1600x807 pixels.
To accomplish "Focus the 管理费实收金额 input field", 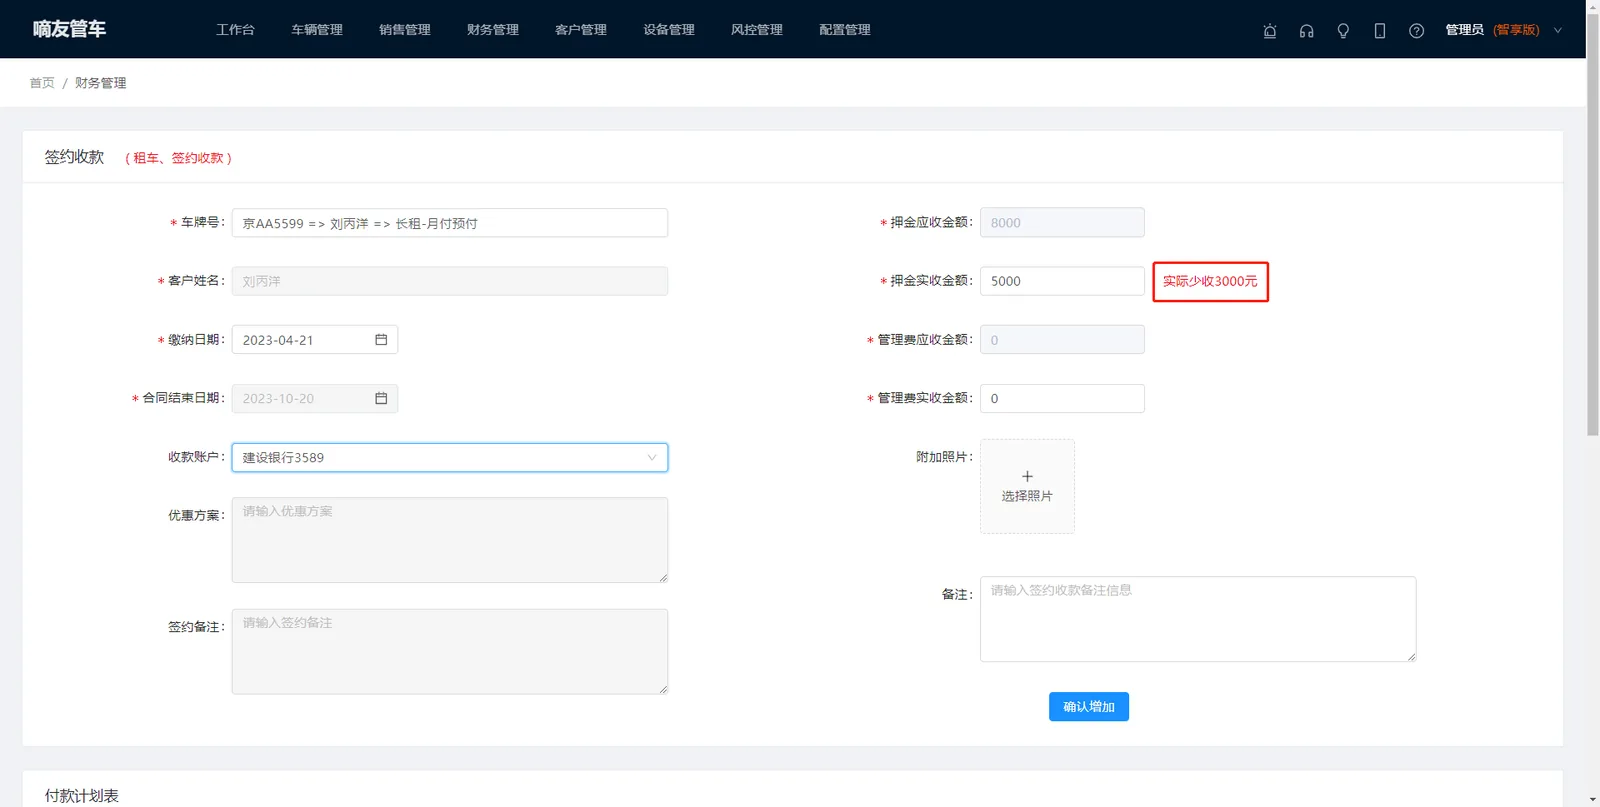I will [1062, 398].
